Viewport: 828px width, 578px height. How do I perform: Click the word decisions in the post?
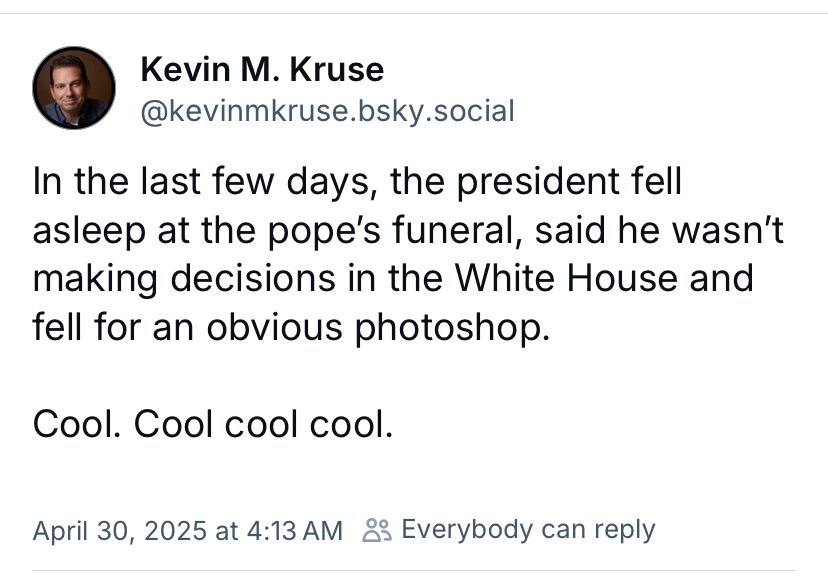coord(253,278)
